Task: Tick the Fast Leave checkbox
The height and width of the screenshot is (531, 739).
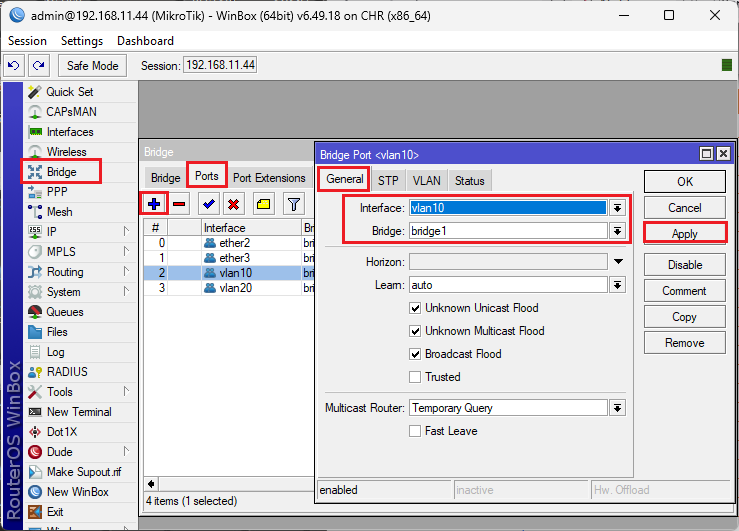Action: click(x=415, y=431)
